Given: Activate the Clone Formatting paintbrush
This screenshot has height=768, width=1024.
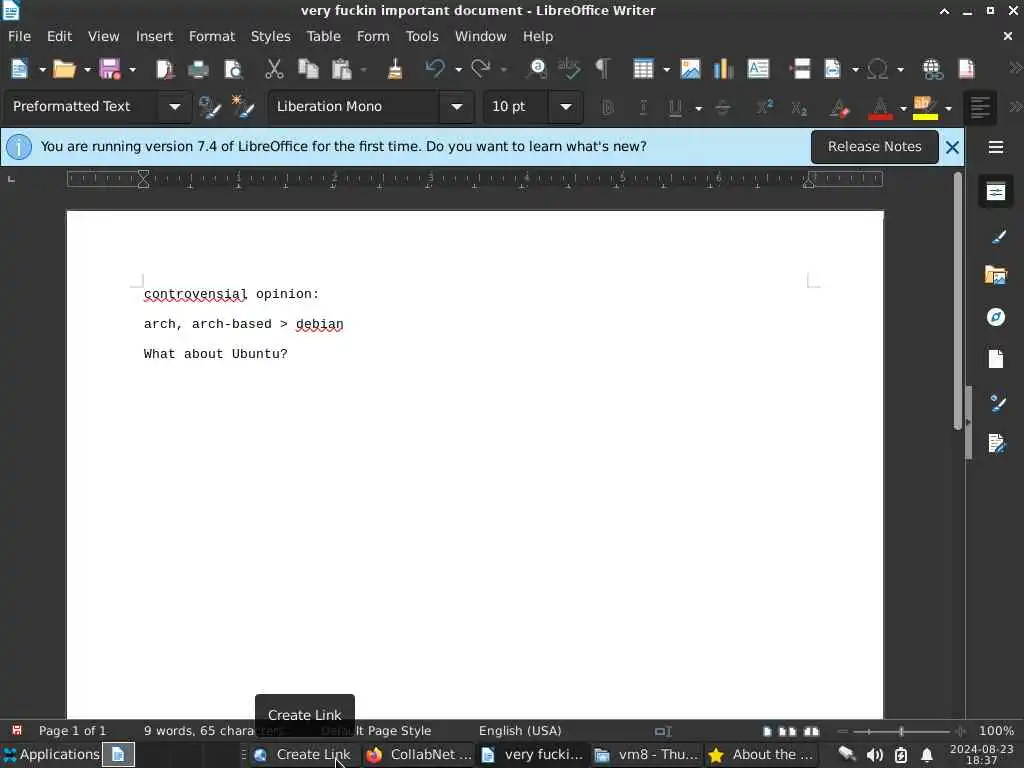Looking at the screenshot, I should pos(394,69).
